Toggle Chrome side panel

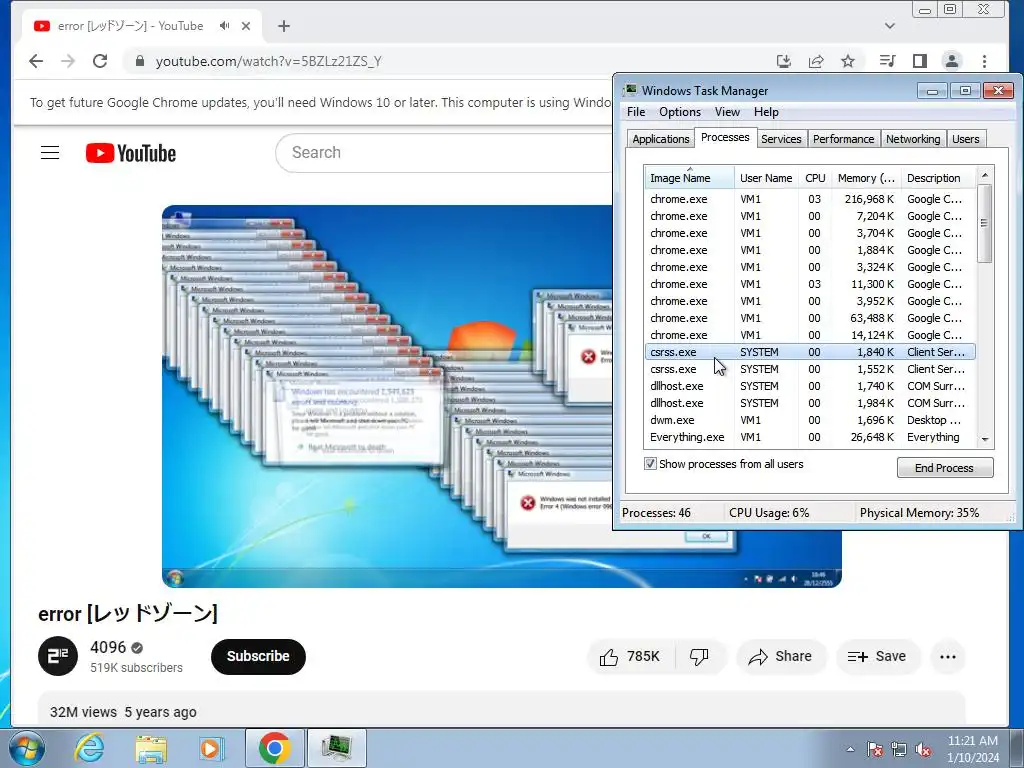[x=920, y=61]
